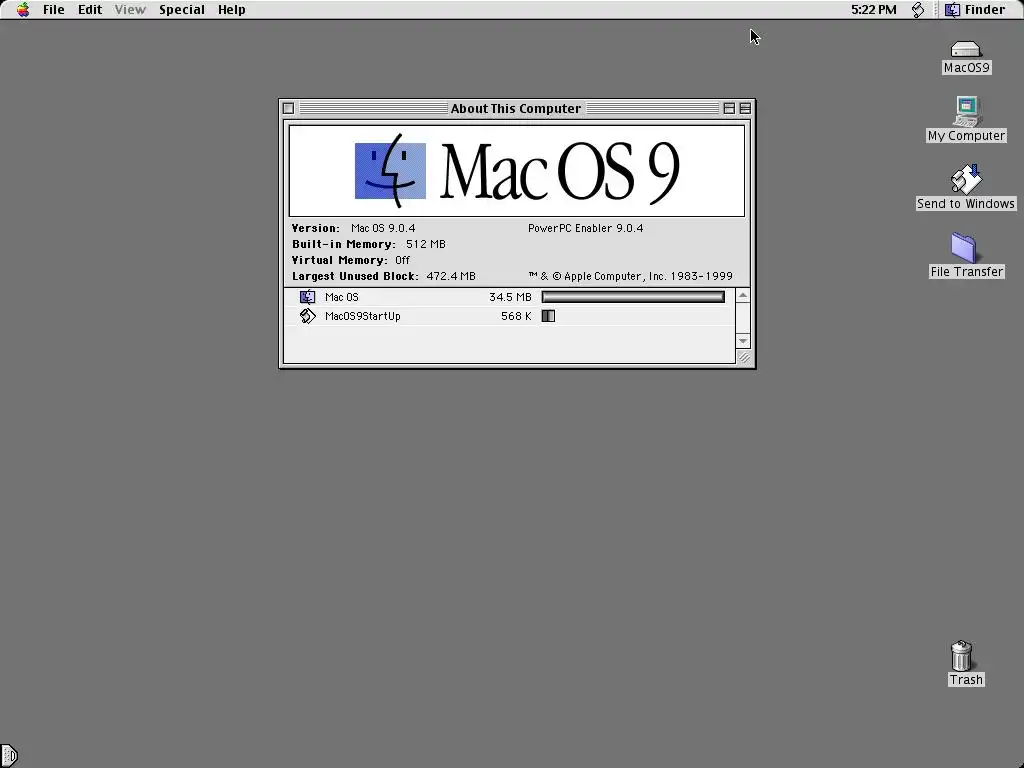The width and height of the screenshot is (1024, 768).
Task: Click the window resize grip in the corner
Action: coord(744,357)
